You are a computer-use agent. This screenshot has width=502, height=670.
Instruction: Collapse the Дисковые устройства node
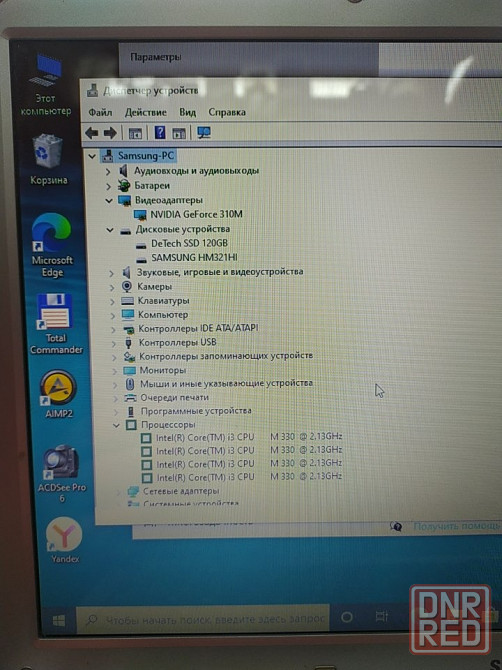click(x=110, y=230)
